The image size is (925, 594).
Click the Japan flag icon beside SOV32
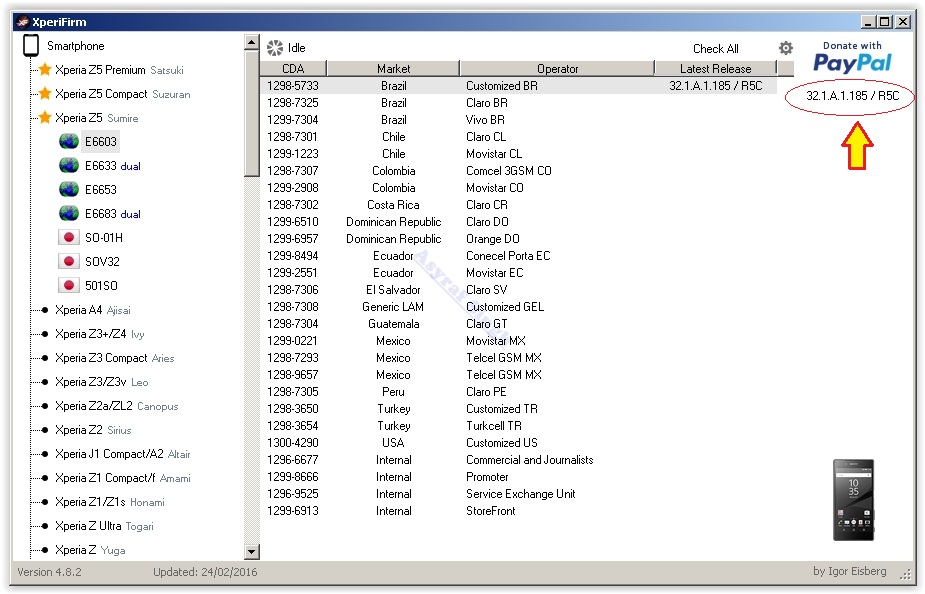(x=69, y=261)
